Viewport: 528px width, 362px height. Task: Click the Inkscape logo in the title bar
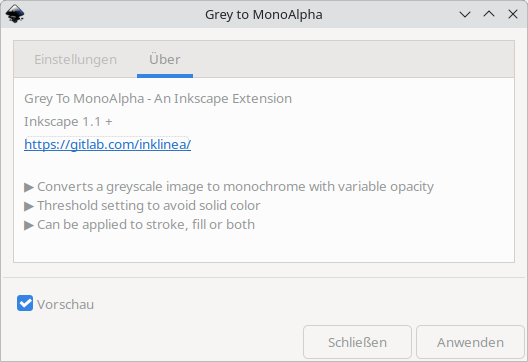(x=15, y=14)
